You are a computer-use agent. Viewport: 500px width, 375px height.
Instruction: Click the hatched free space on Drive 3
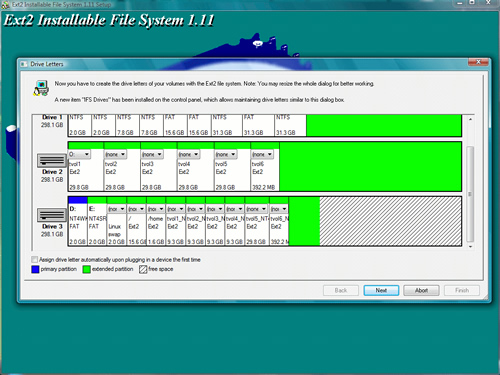pos(390,221)
